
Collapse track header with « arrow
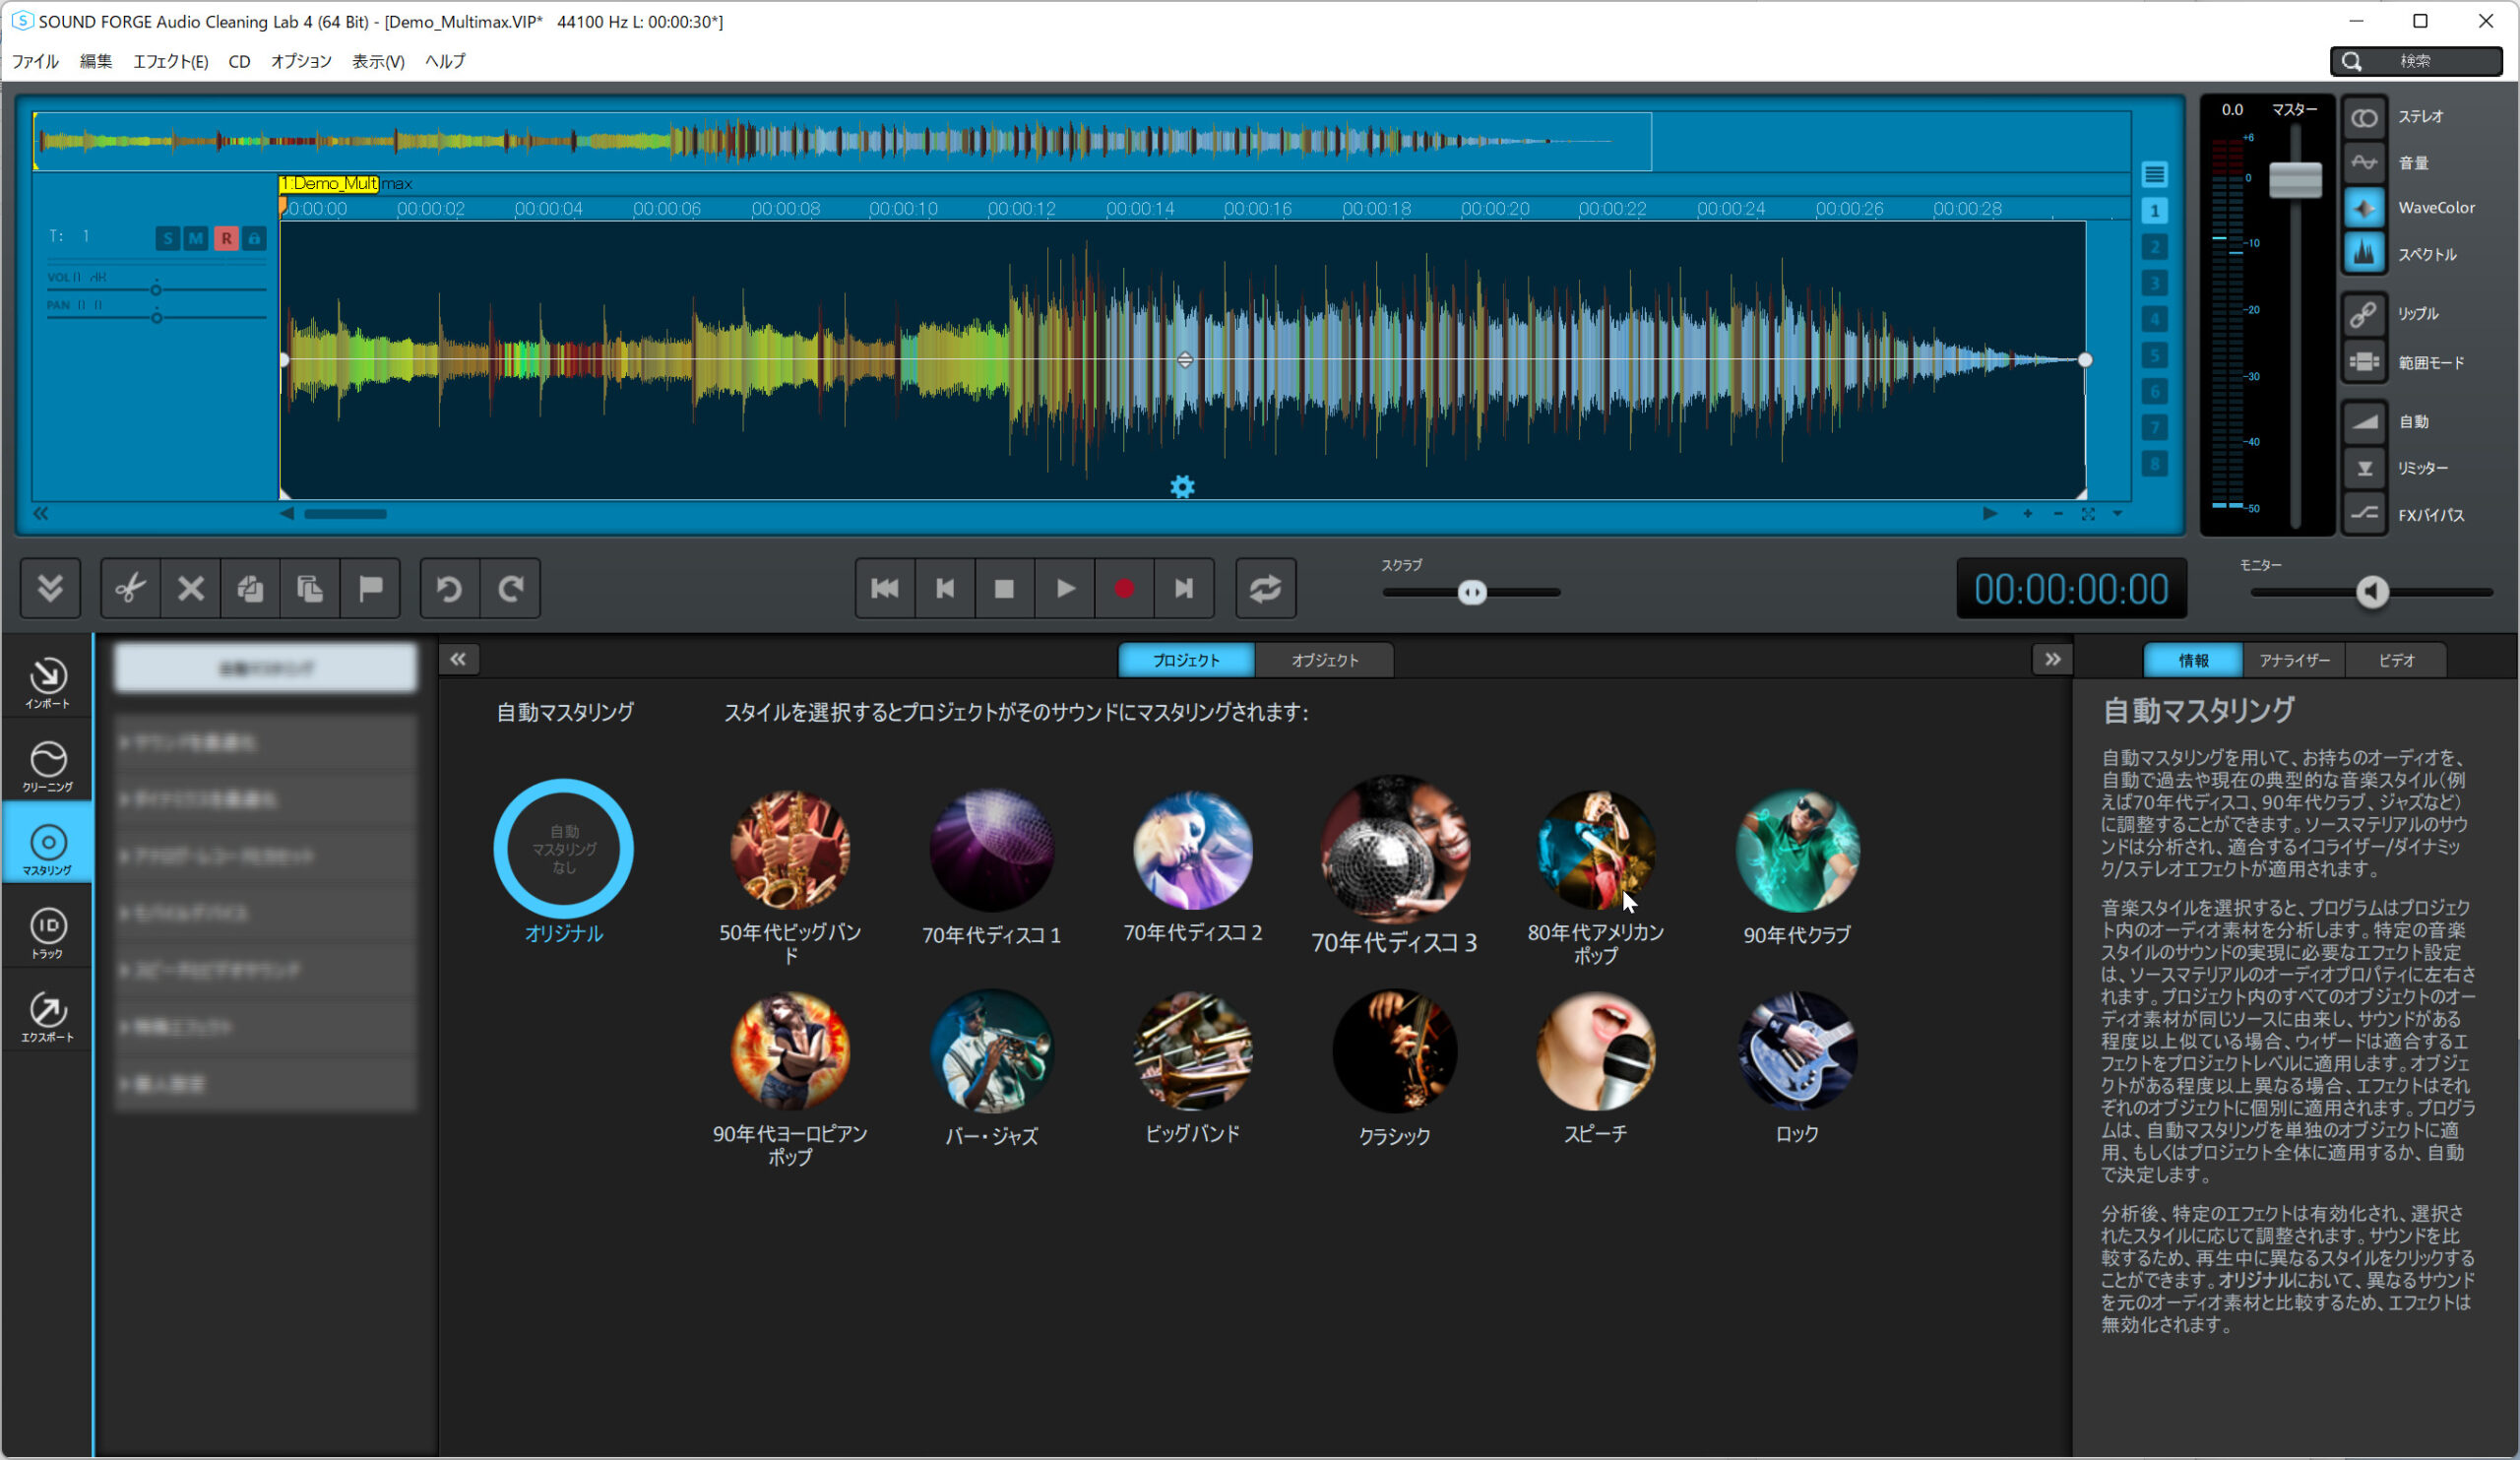coord(41,514)
